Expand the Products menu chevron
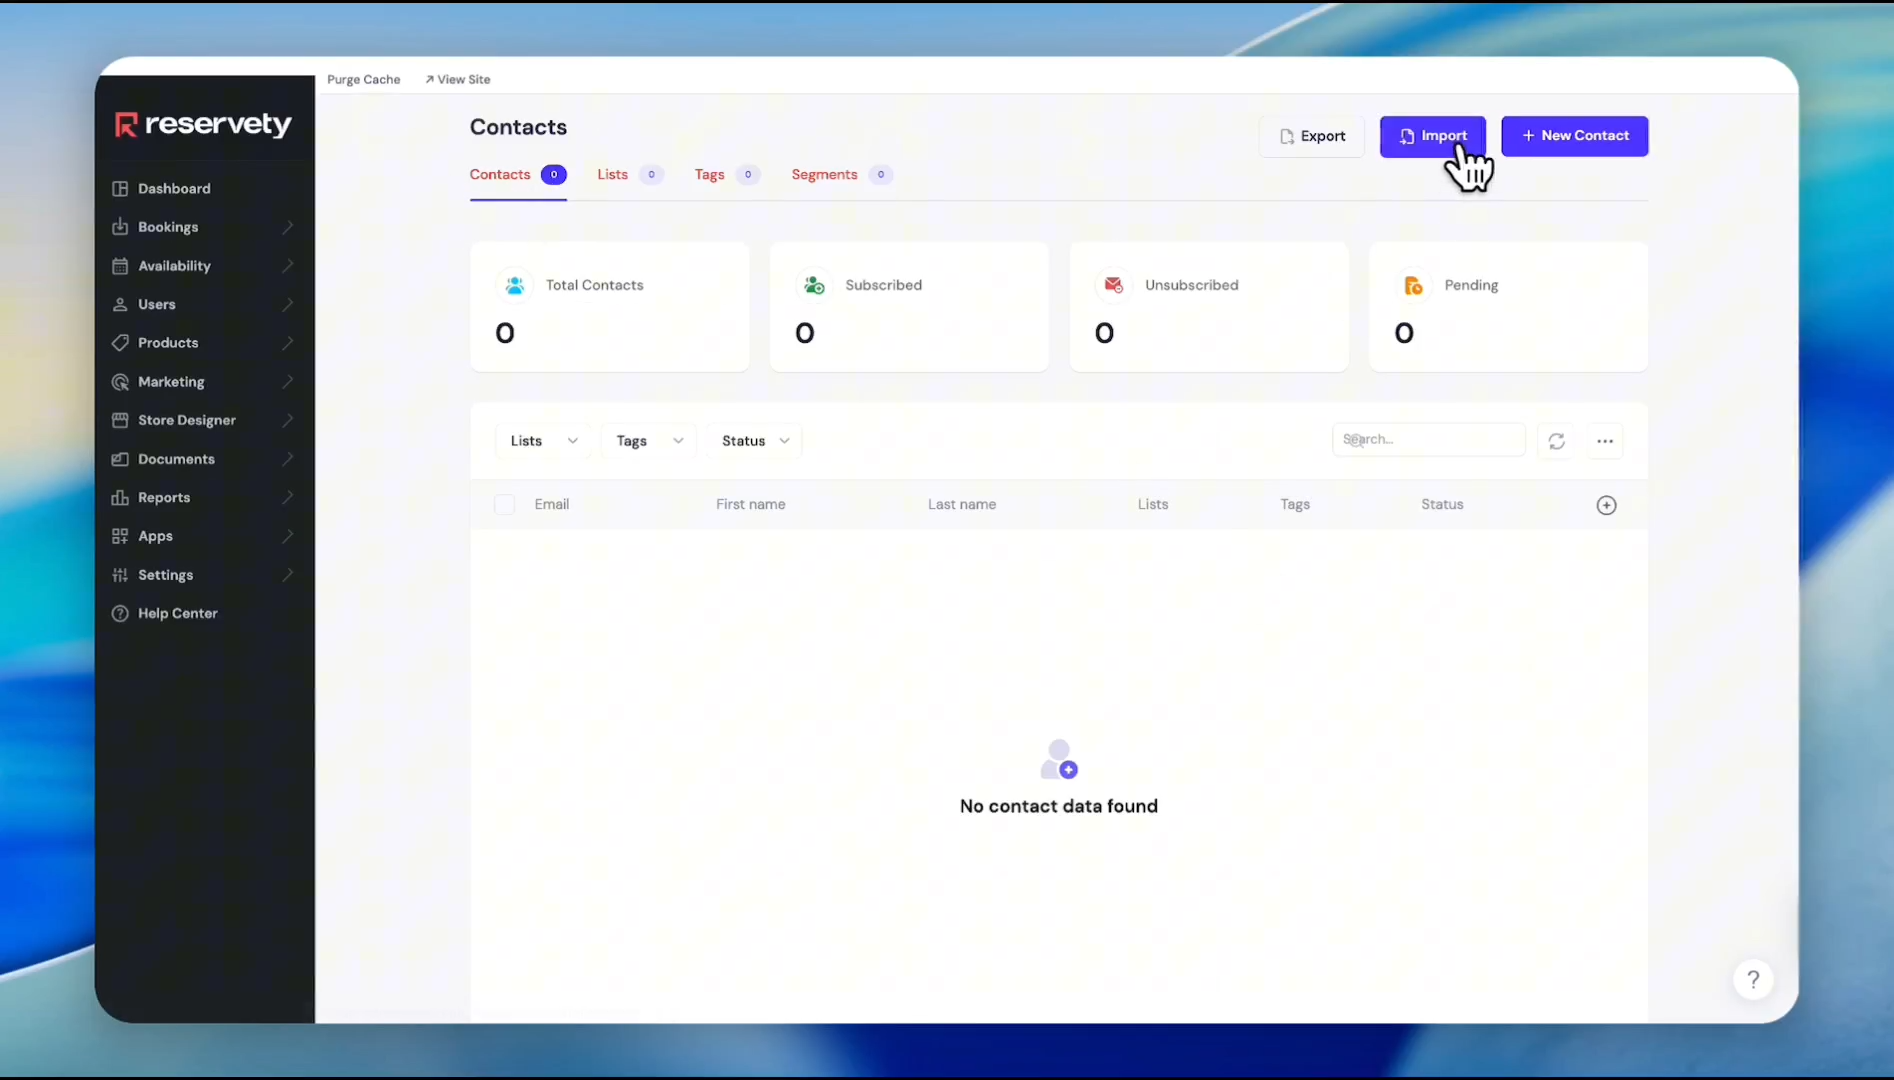The image size is (1894, 1080). click(288, 343)
